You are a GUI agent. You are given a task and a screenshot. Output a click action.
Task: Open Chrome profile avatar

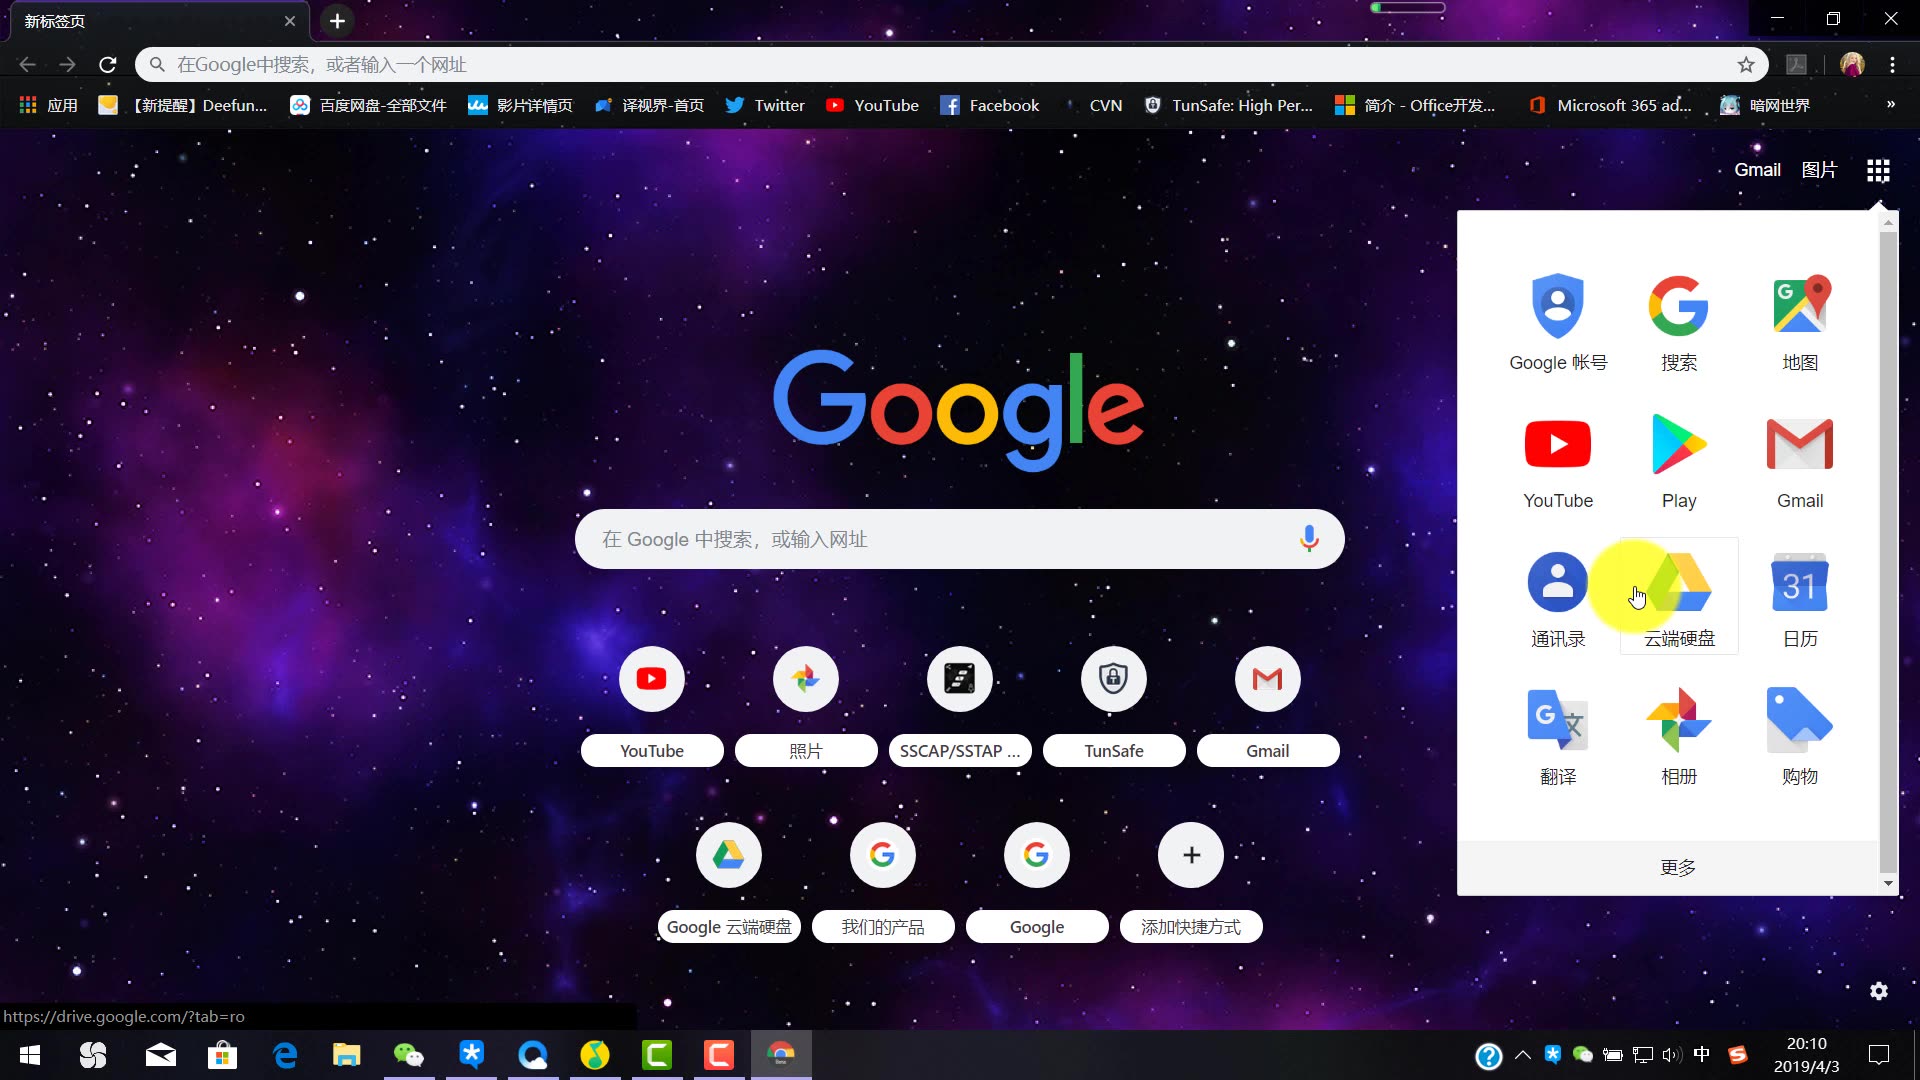[1852, 65]
